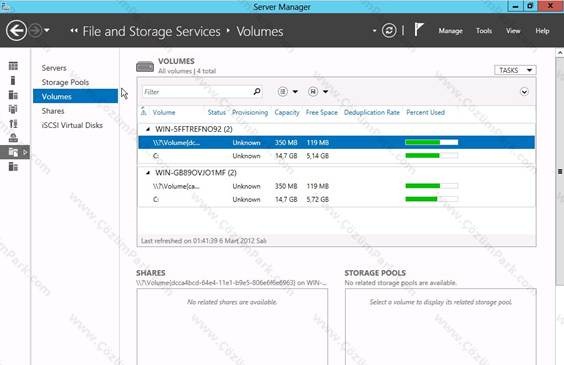Go back with the left arrow button
The width and height of the screenshot is (564, 365).
coord(16,31)
